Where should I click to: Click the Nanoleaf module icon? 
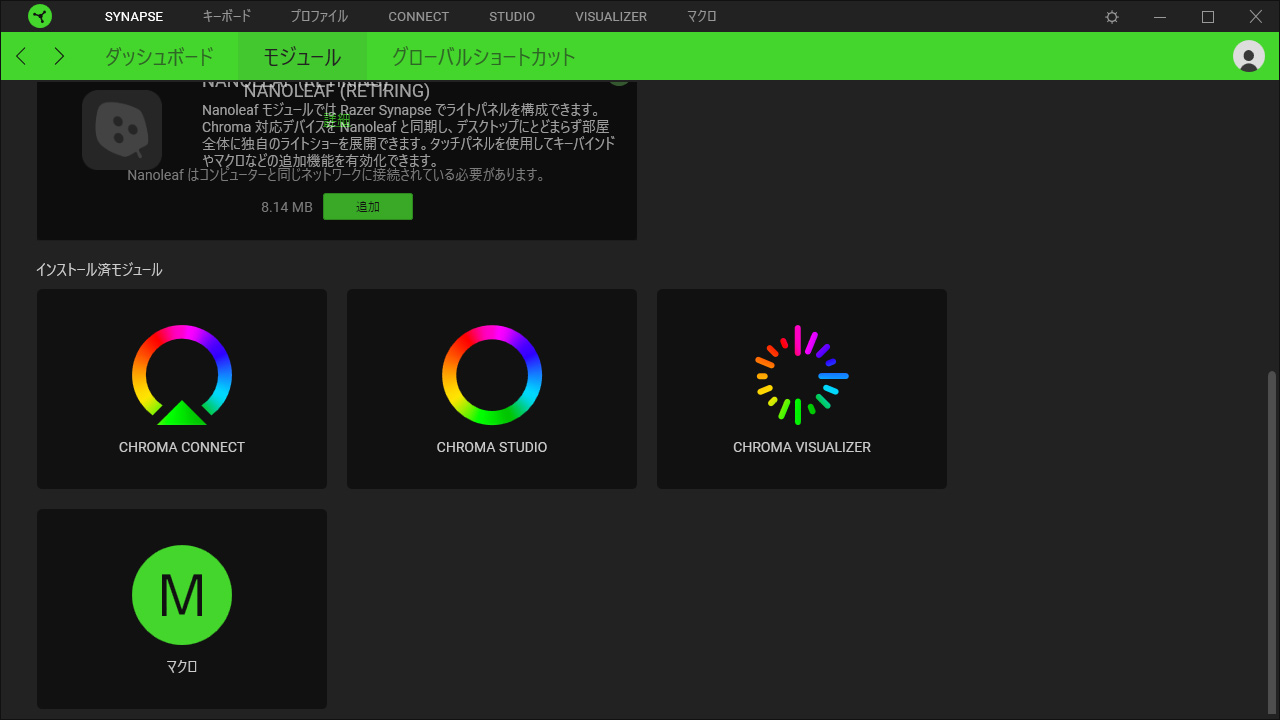[x=122, y=130]
